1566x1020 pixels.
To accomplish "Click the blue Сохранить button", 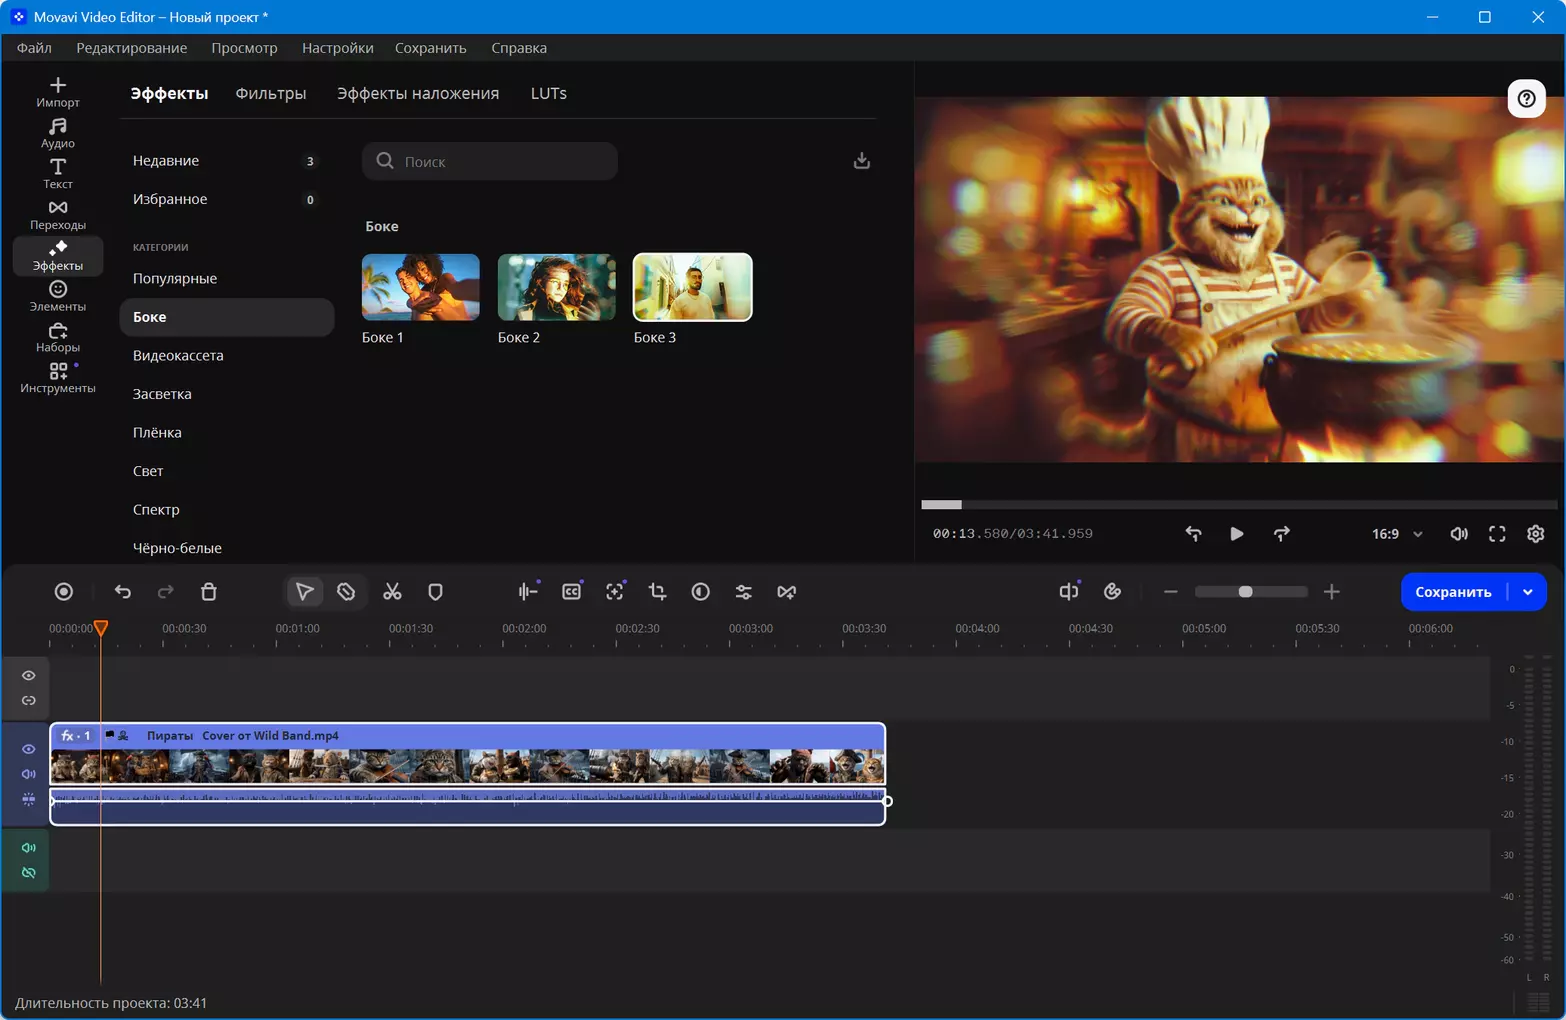I will (x=1454, y=592).
